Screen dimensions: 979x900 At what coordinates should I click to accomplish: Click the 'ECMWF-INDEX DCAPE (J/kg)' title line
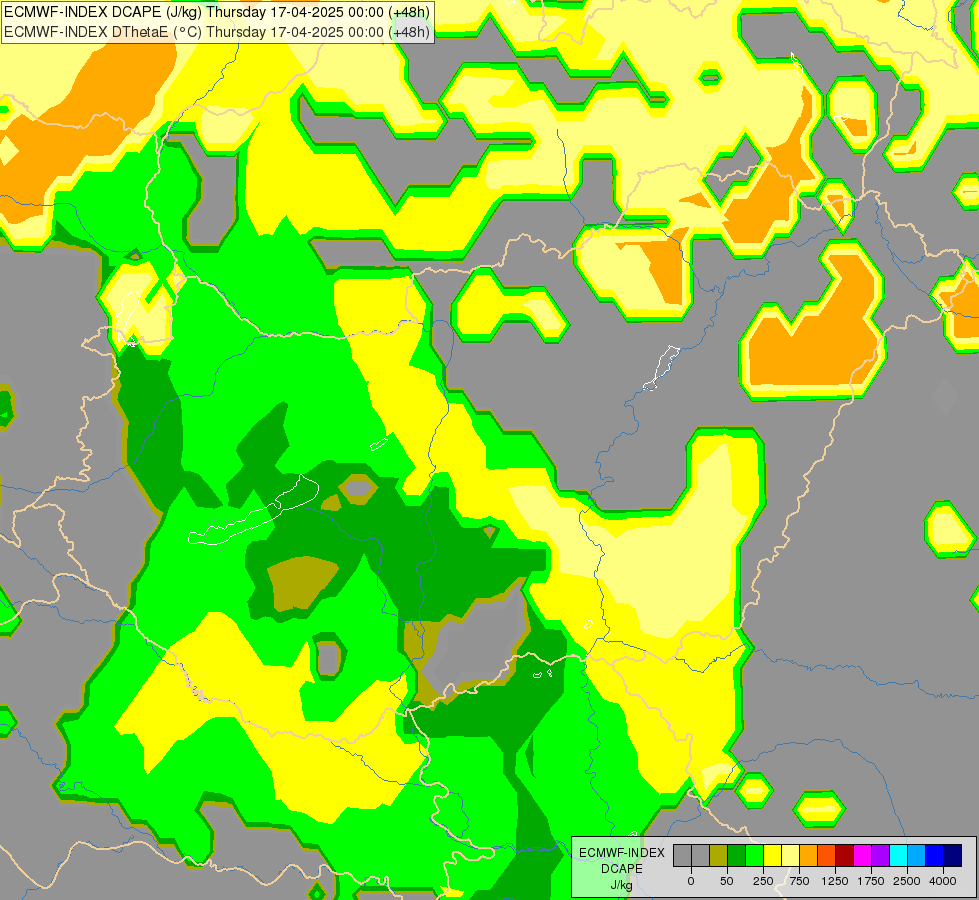pyautogui.click(x=217, y=12)
